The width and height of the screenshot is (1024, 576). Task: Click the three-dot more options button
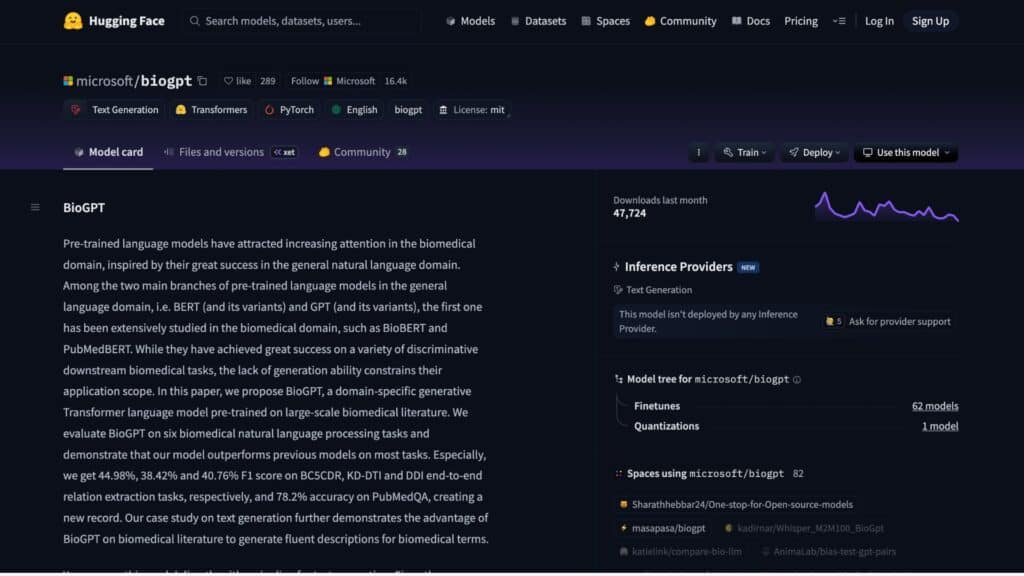(x=698, y=153)
